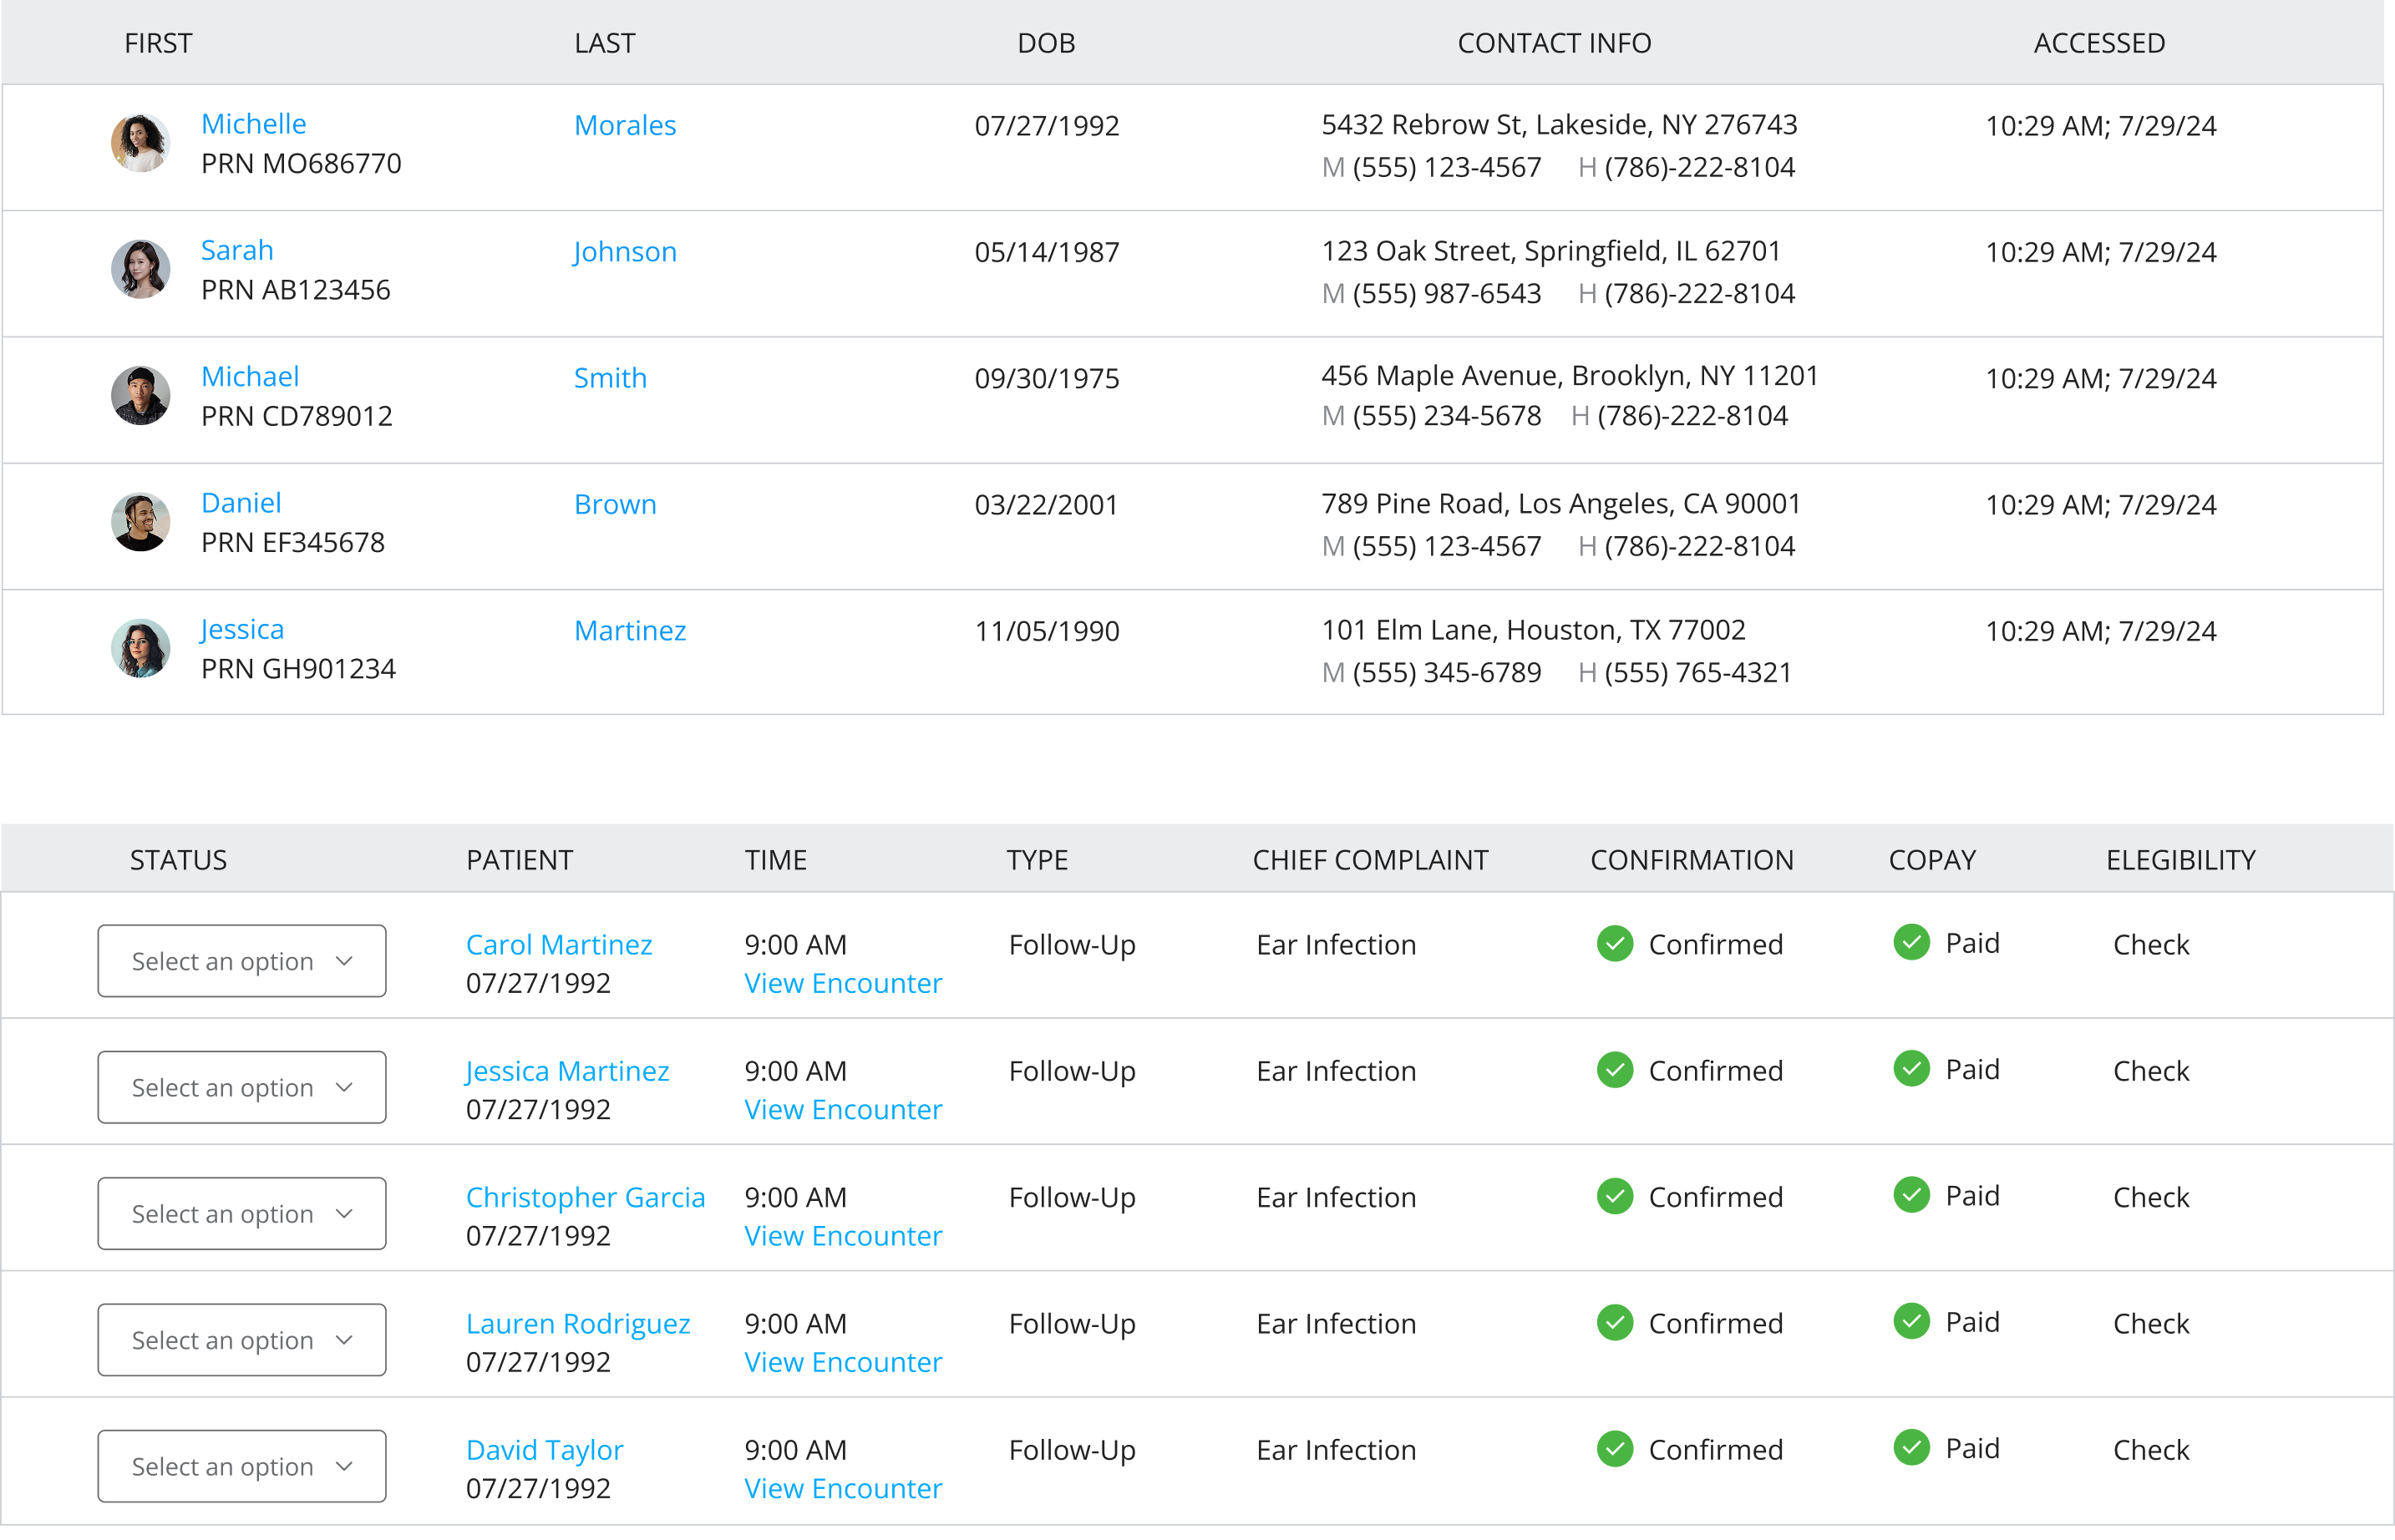Open patient link Christopher Garcia
2395x1540 pixels.
tap(585, 1197)
